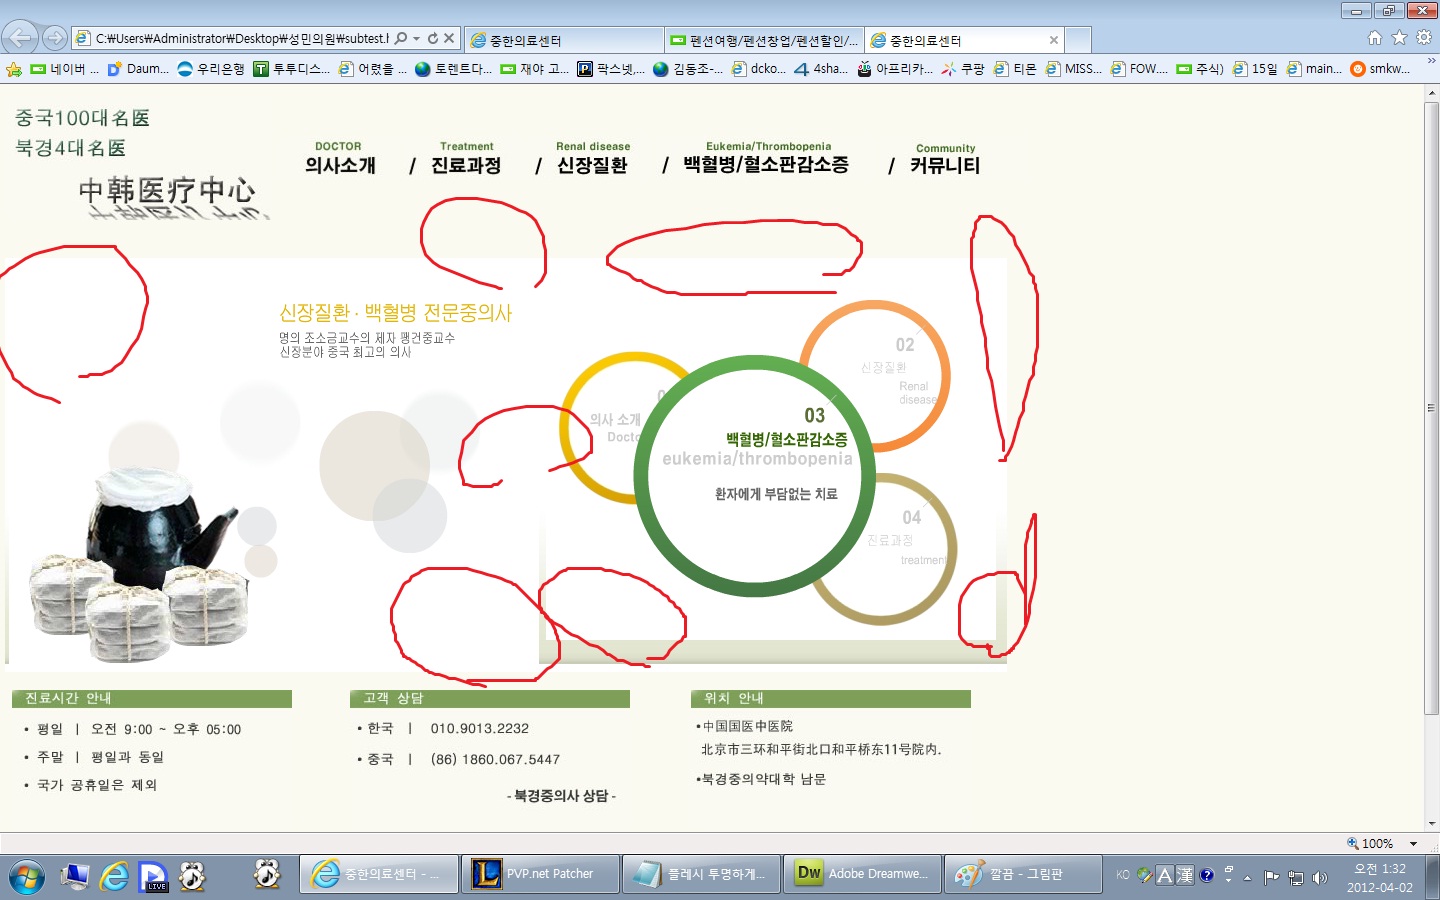Click the Windows Start orb
Image resolution: width=1440 pixels, height=900 pixels.
tap(26, 876)
